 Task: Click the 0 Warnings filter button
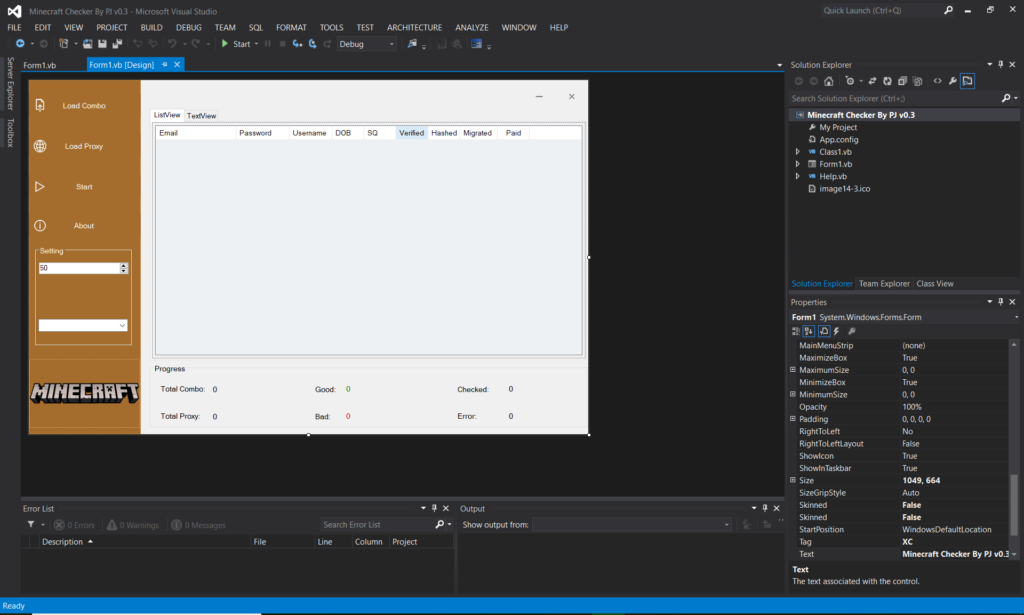[133, 525]
